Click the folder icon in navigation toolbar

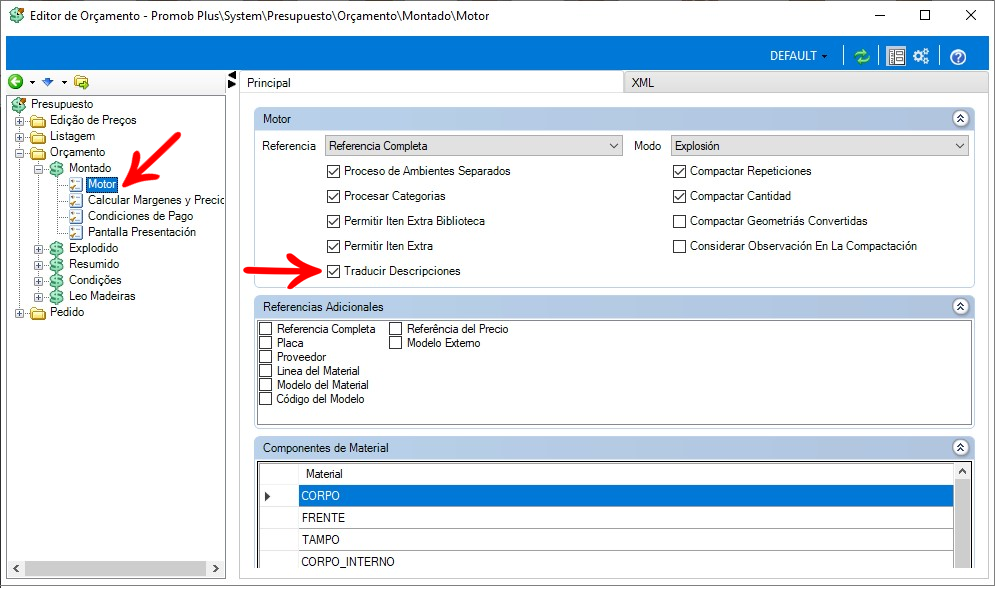81,82
